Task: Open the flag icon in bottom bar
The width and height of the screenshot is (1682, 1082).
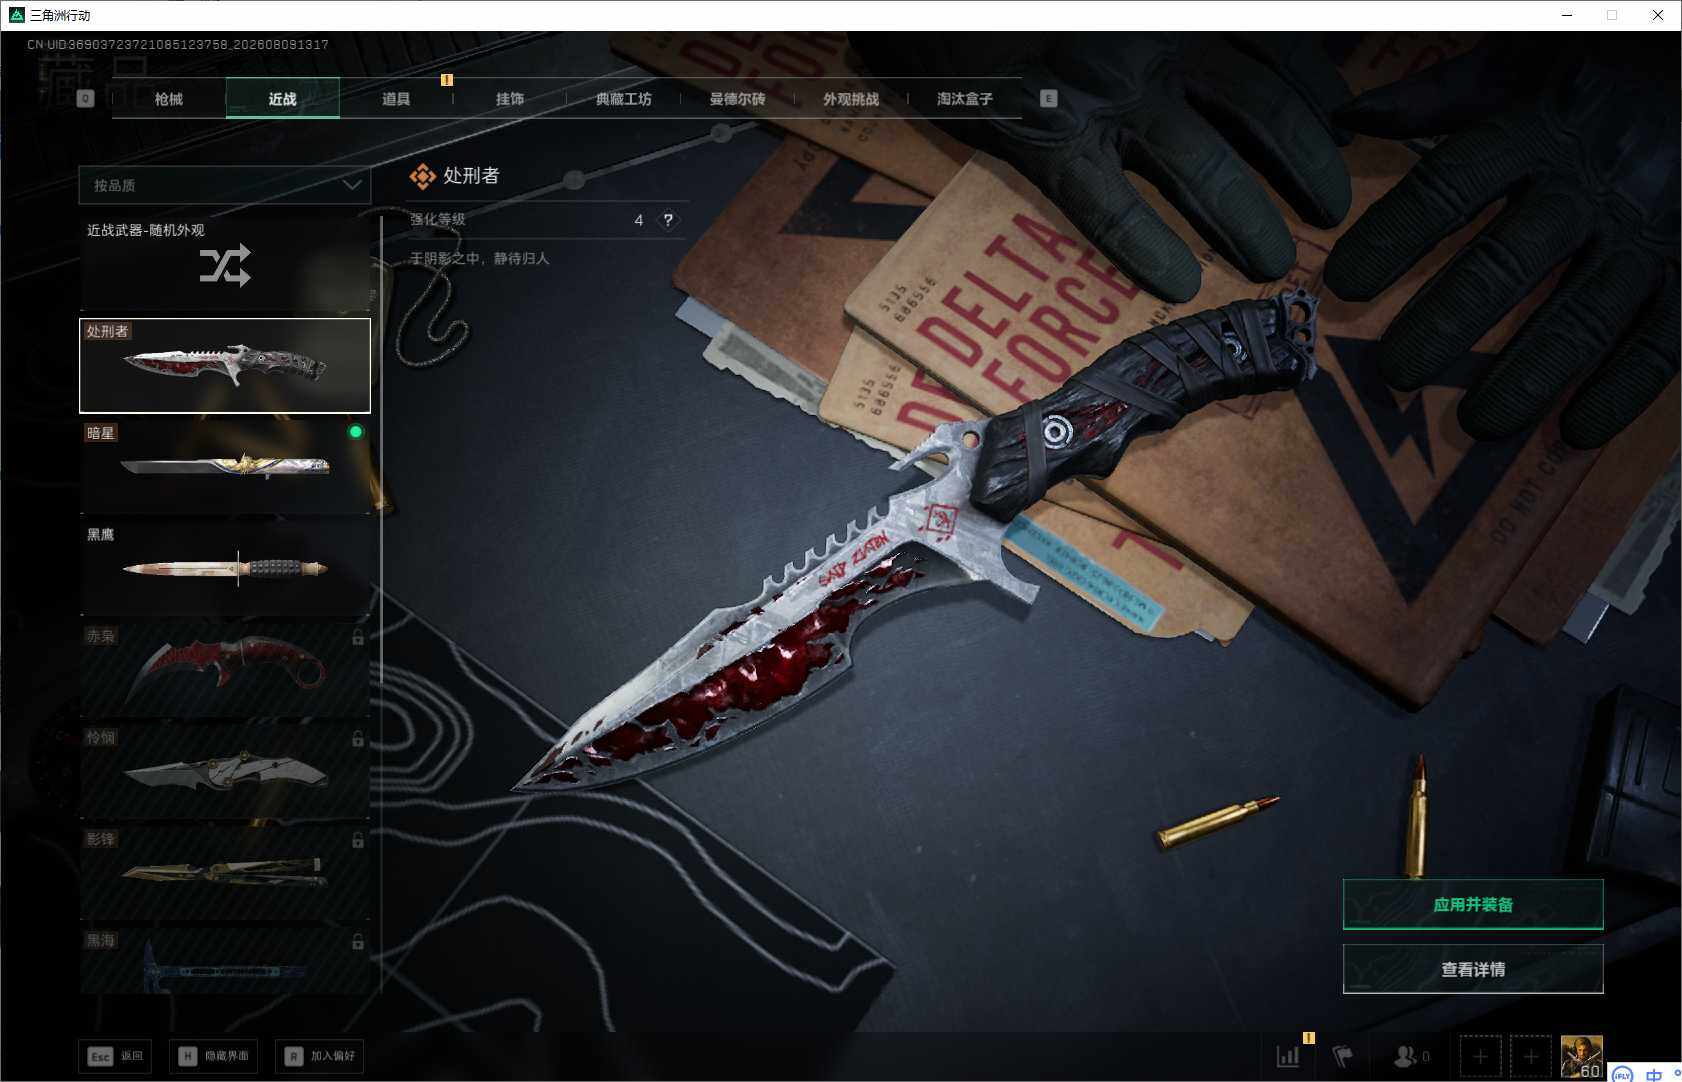Action: click(x=1343, y=1056)
